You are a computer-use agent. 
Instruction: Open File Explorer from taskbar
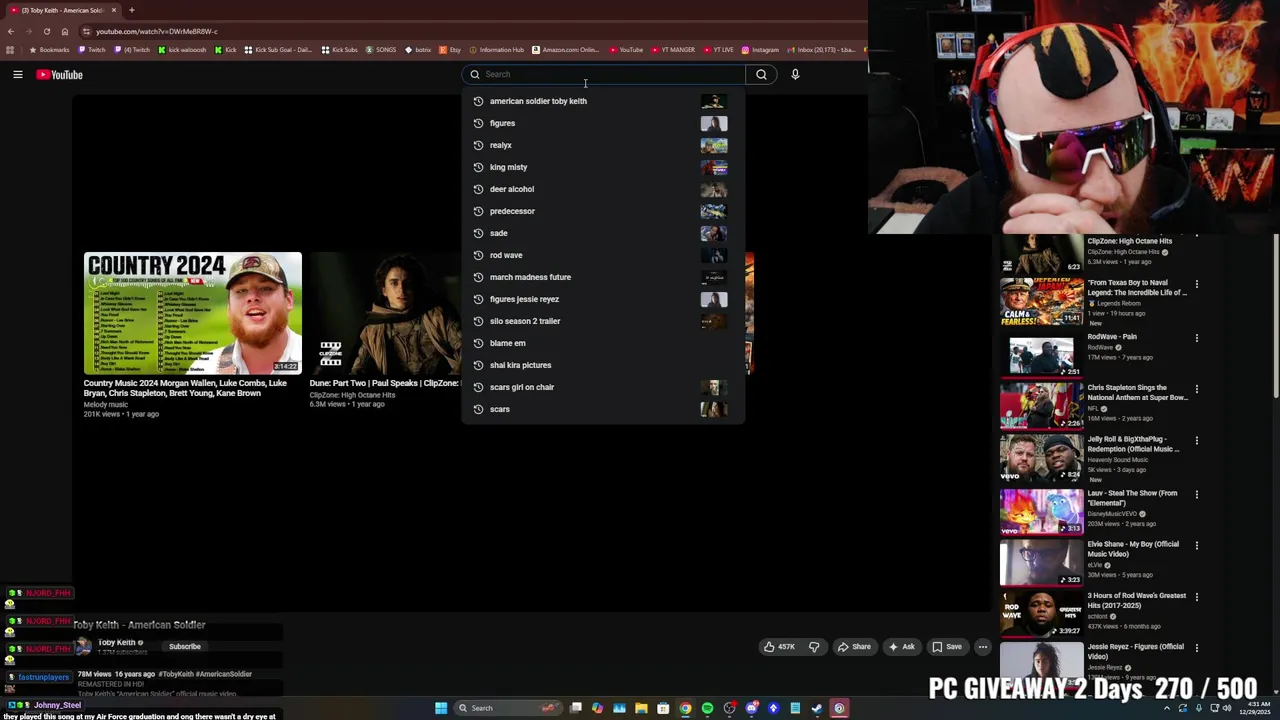[641, 708]
